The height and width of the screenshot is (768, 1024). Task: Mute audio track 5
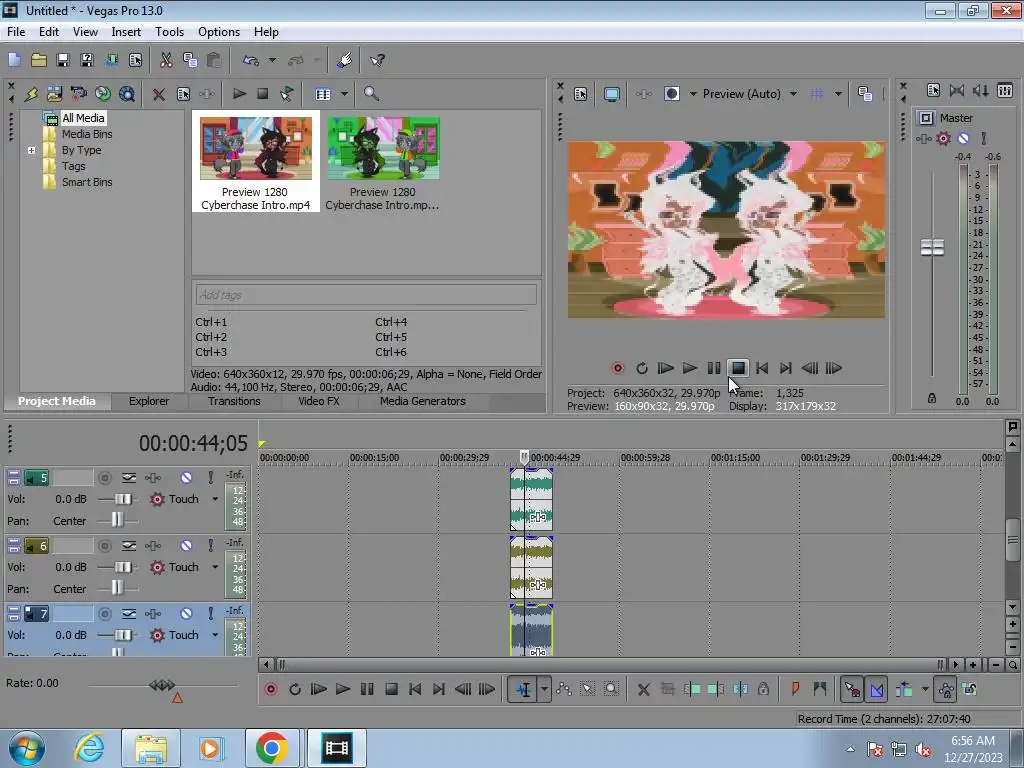click(186, 478)
